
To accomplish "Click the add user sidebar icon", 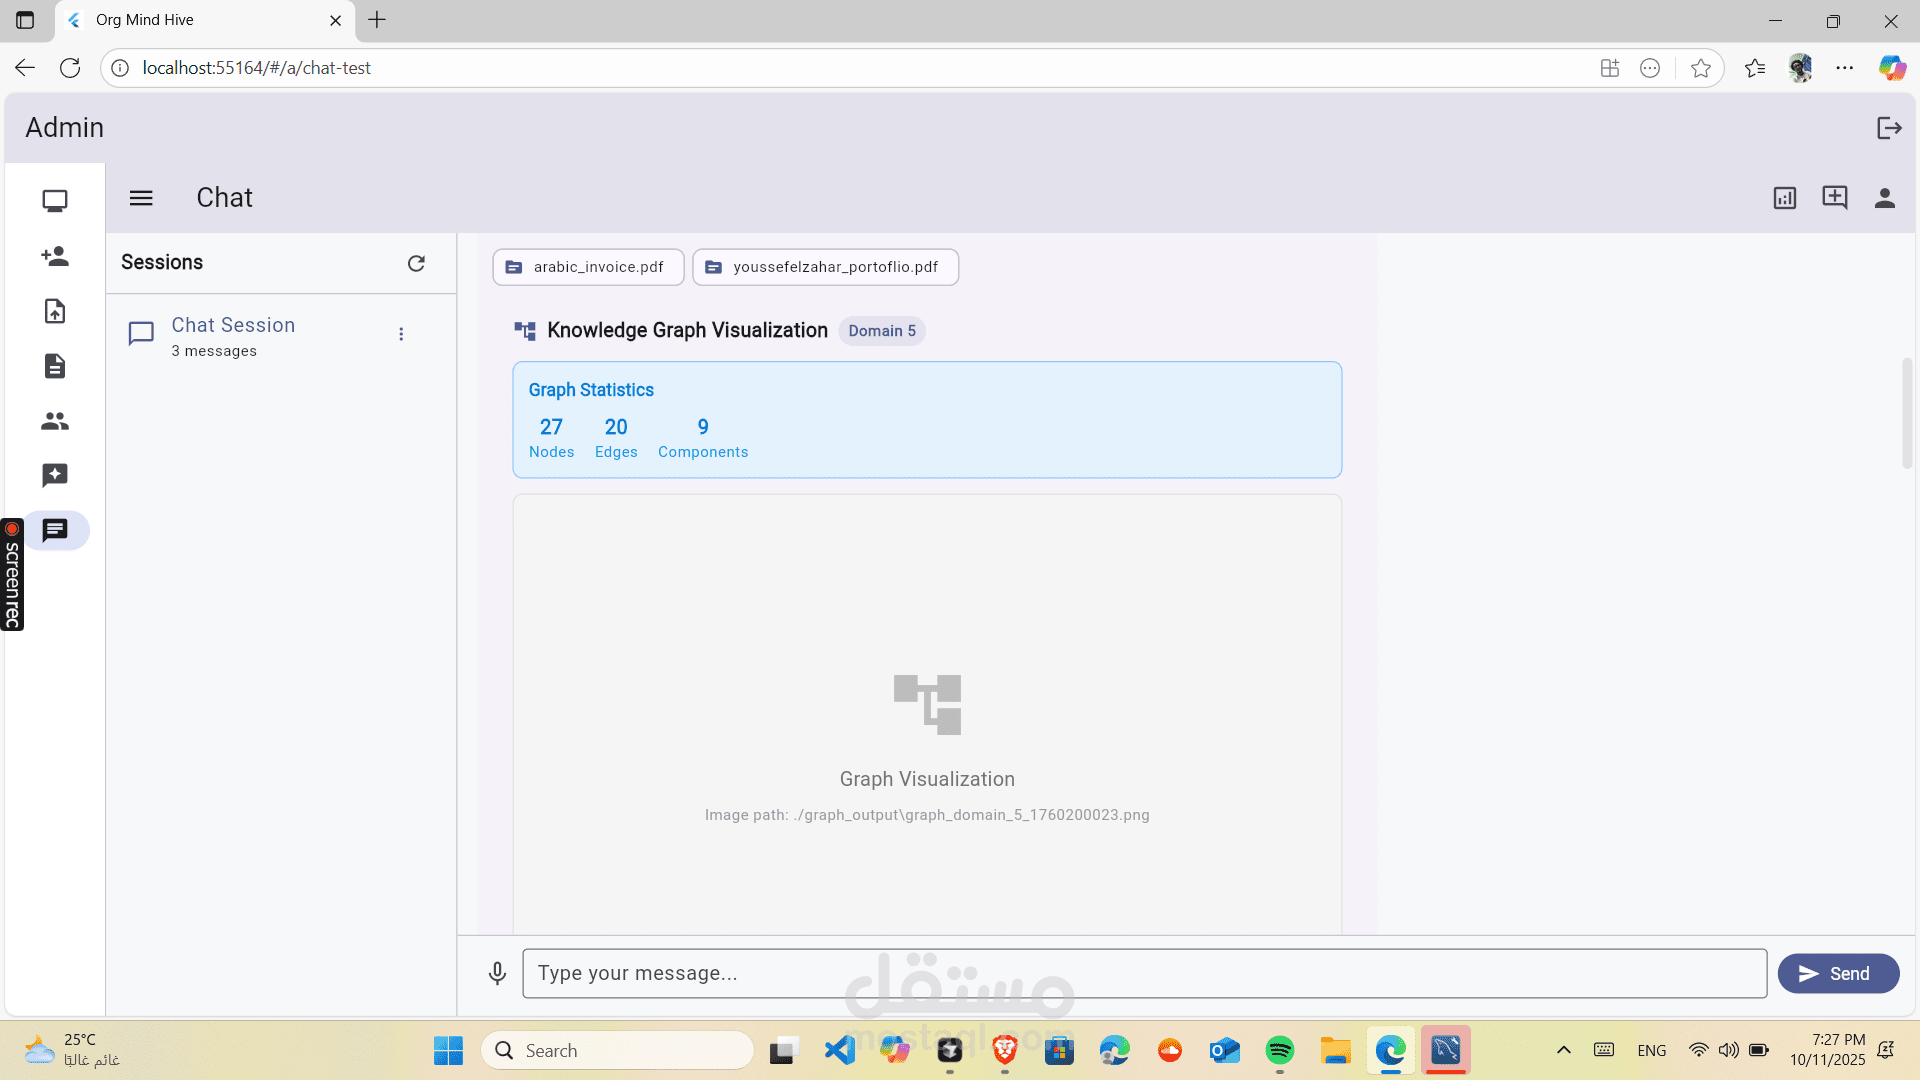I will 55,256.
